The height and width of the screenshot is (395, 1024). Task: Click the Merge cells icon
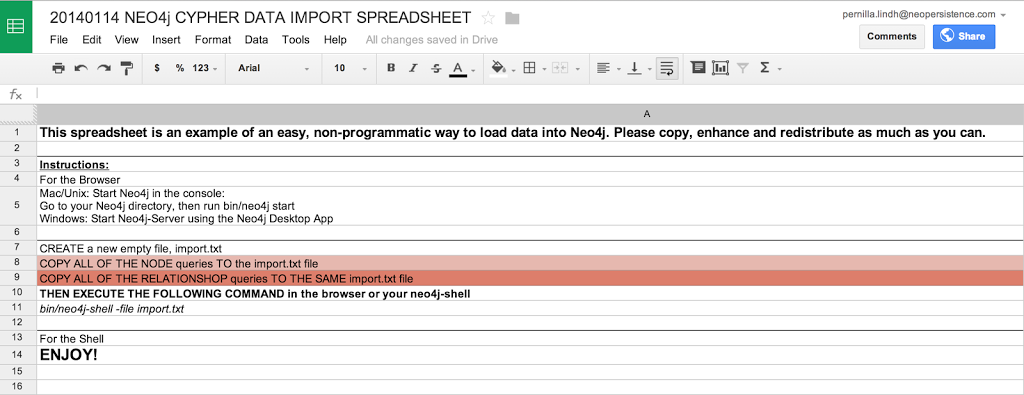560,68
